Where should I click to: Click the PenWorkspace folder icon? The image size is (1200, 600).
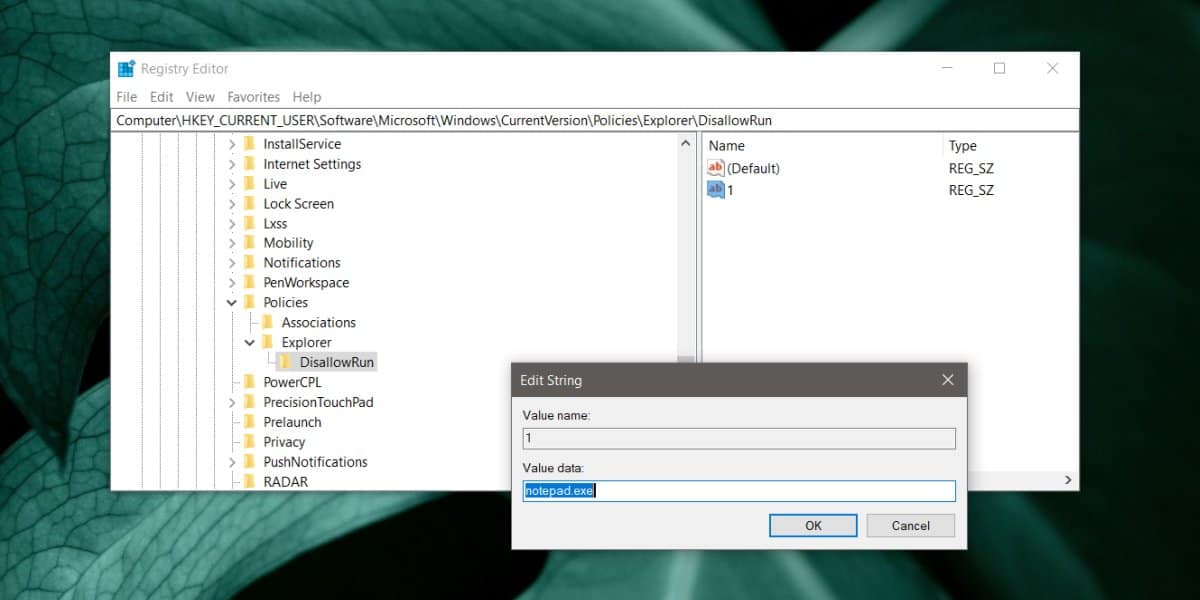(250, 283)
